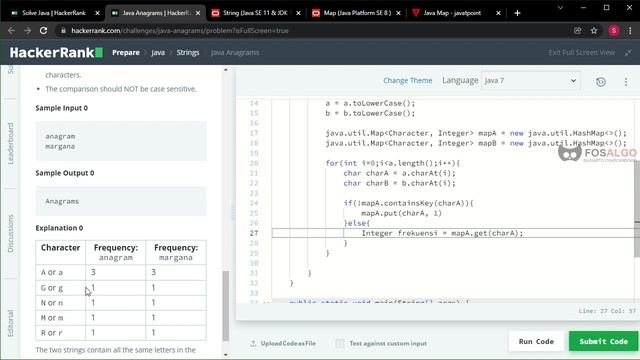Image resolution: width=640 pixels, height=360 pixels.
Task: Open the share page icon in address bar
Action: (x=578, y=31)
